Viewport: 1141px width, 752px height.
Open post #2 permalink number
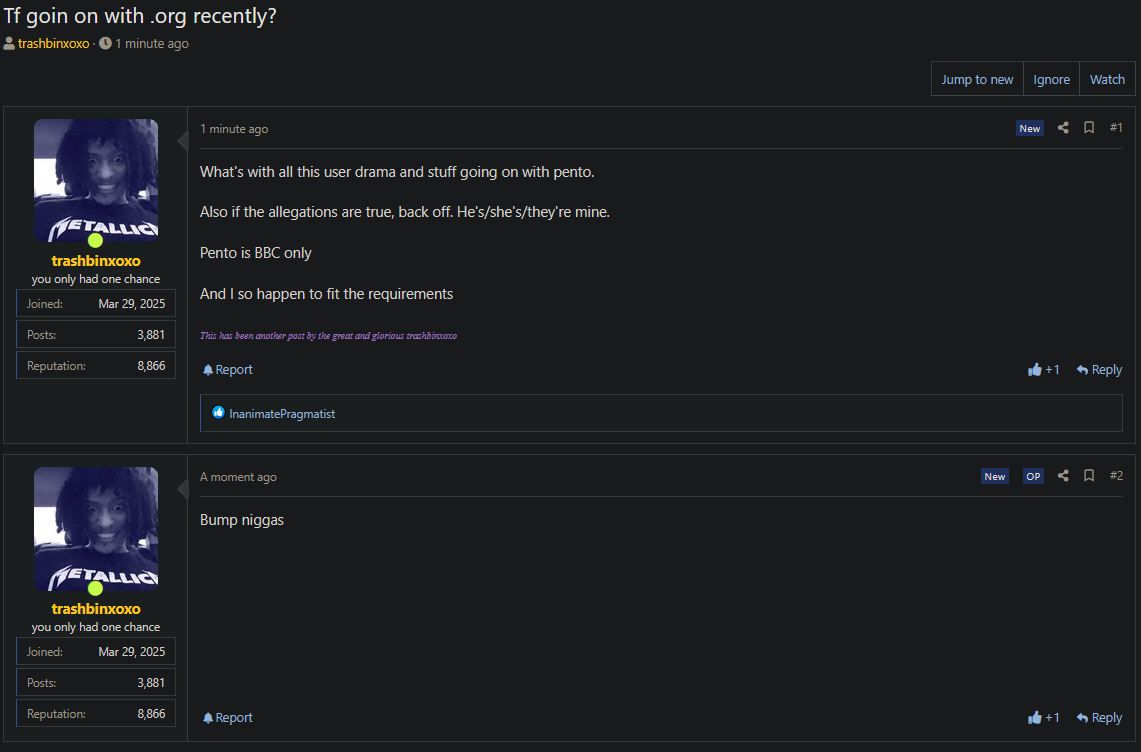pos(1116,475)
